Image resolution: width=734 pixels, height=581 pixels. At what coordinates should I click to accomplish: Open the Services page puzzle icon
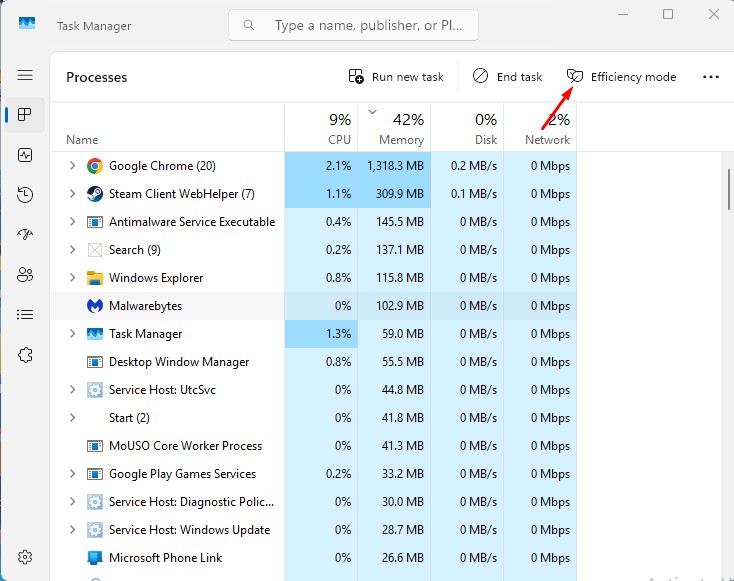point(25,355)
